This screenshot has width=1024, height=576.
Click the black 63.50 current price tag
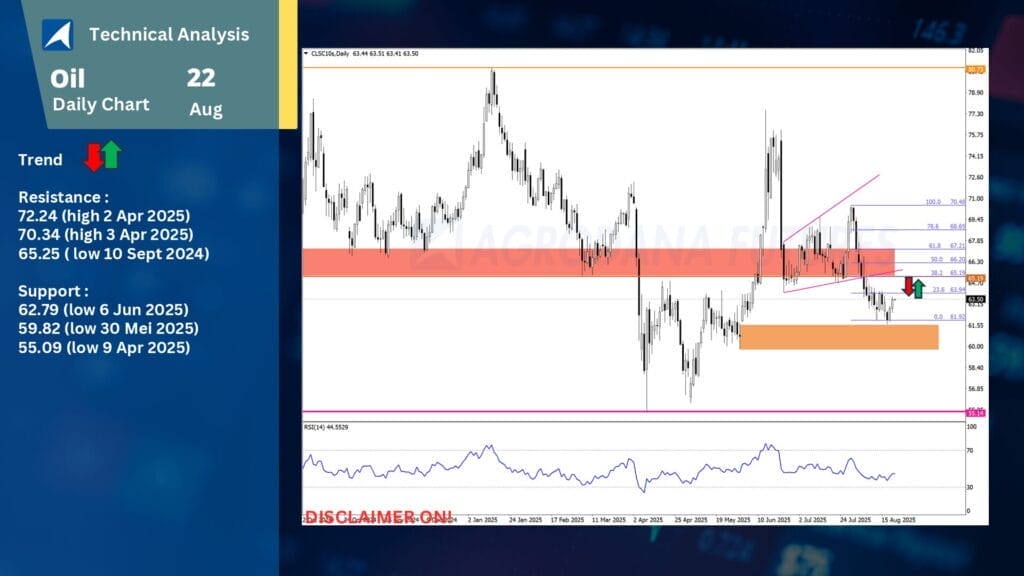975,299
